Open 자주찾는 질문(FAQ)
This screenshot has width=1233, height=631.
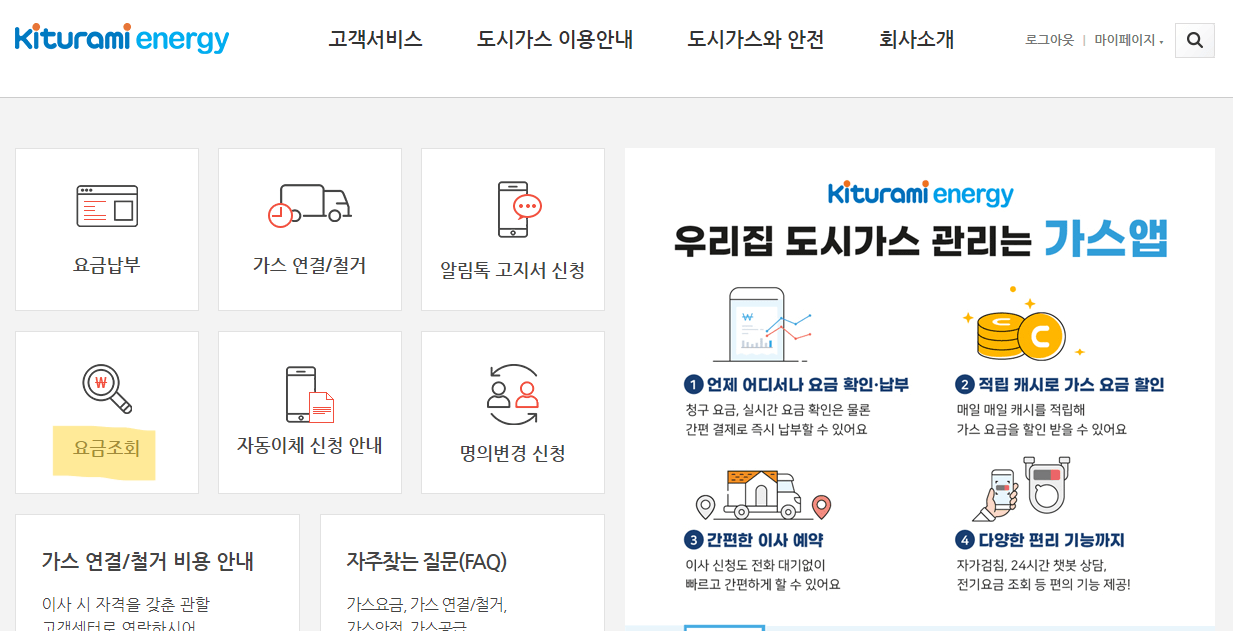pyautogui.click(x=428, y=562)
